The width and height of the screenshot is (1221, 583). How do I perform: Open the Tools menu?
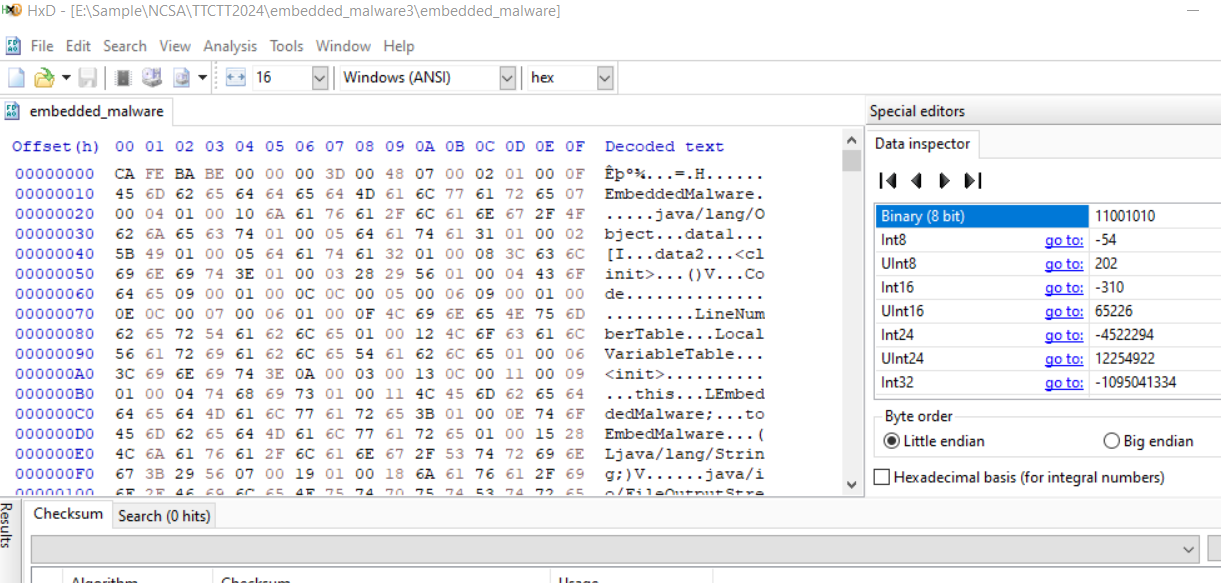point(286,46)
